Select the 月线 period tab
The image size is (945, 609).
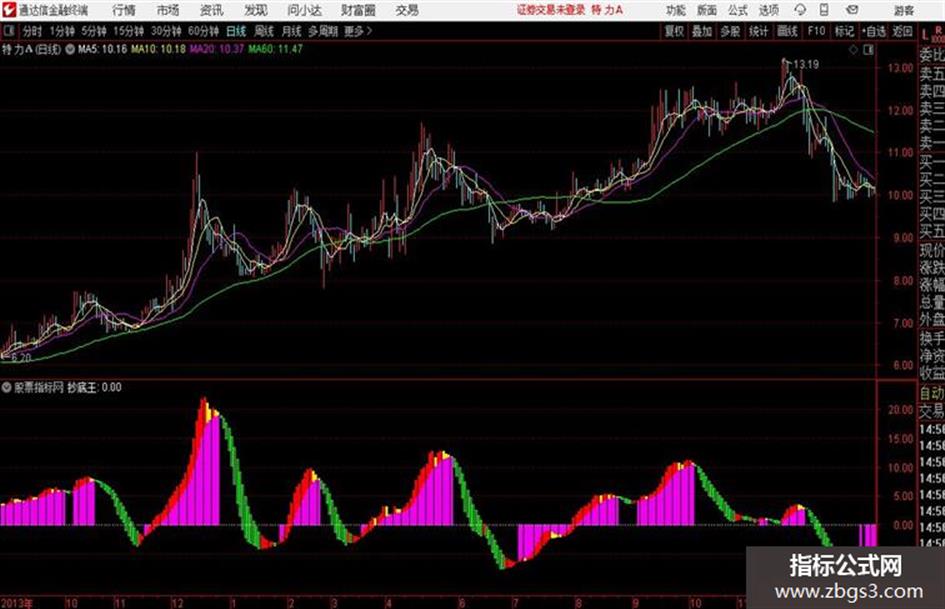(x=291, y=31)
